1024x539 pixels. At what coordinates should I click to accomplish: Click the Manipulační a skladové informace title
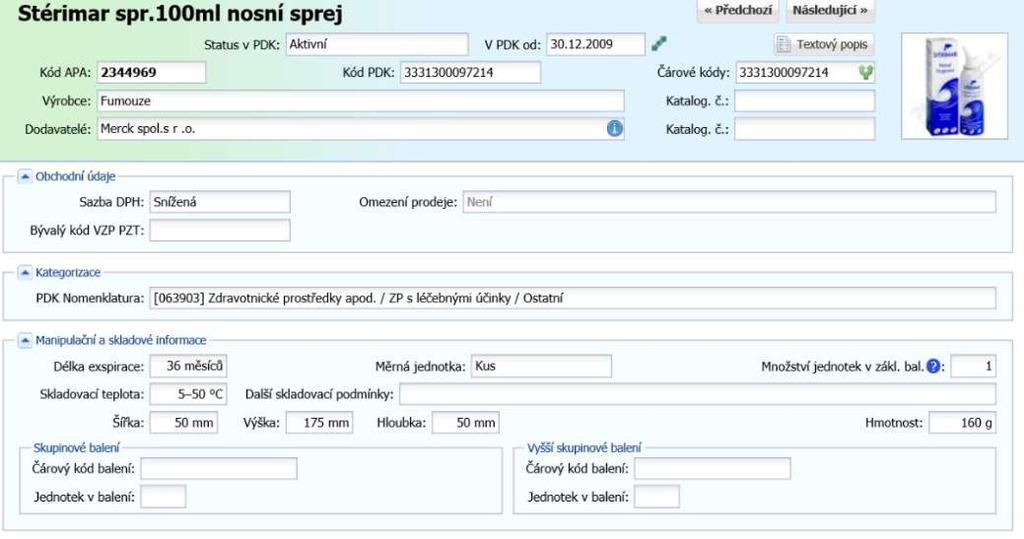pyautogui.click(x=121, y=340)
